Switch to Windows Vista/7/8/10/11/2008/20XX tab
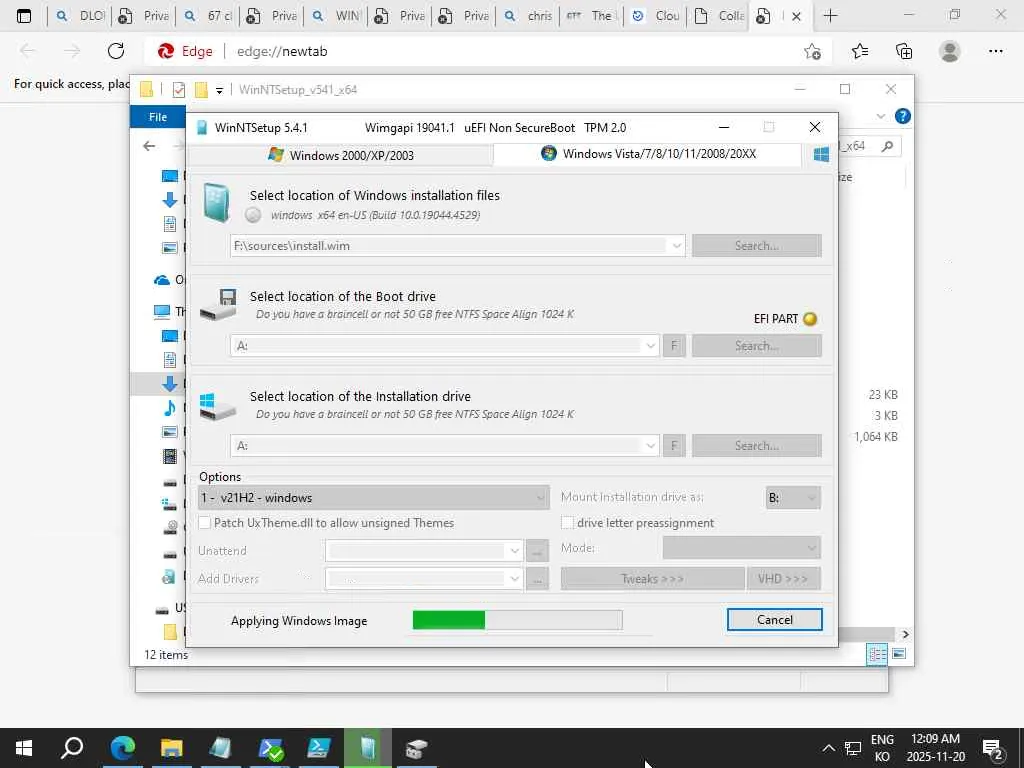This screenshot has height=768, width=1024. 648,153
